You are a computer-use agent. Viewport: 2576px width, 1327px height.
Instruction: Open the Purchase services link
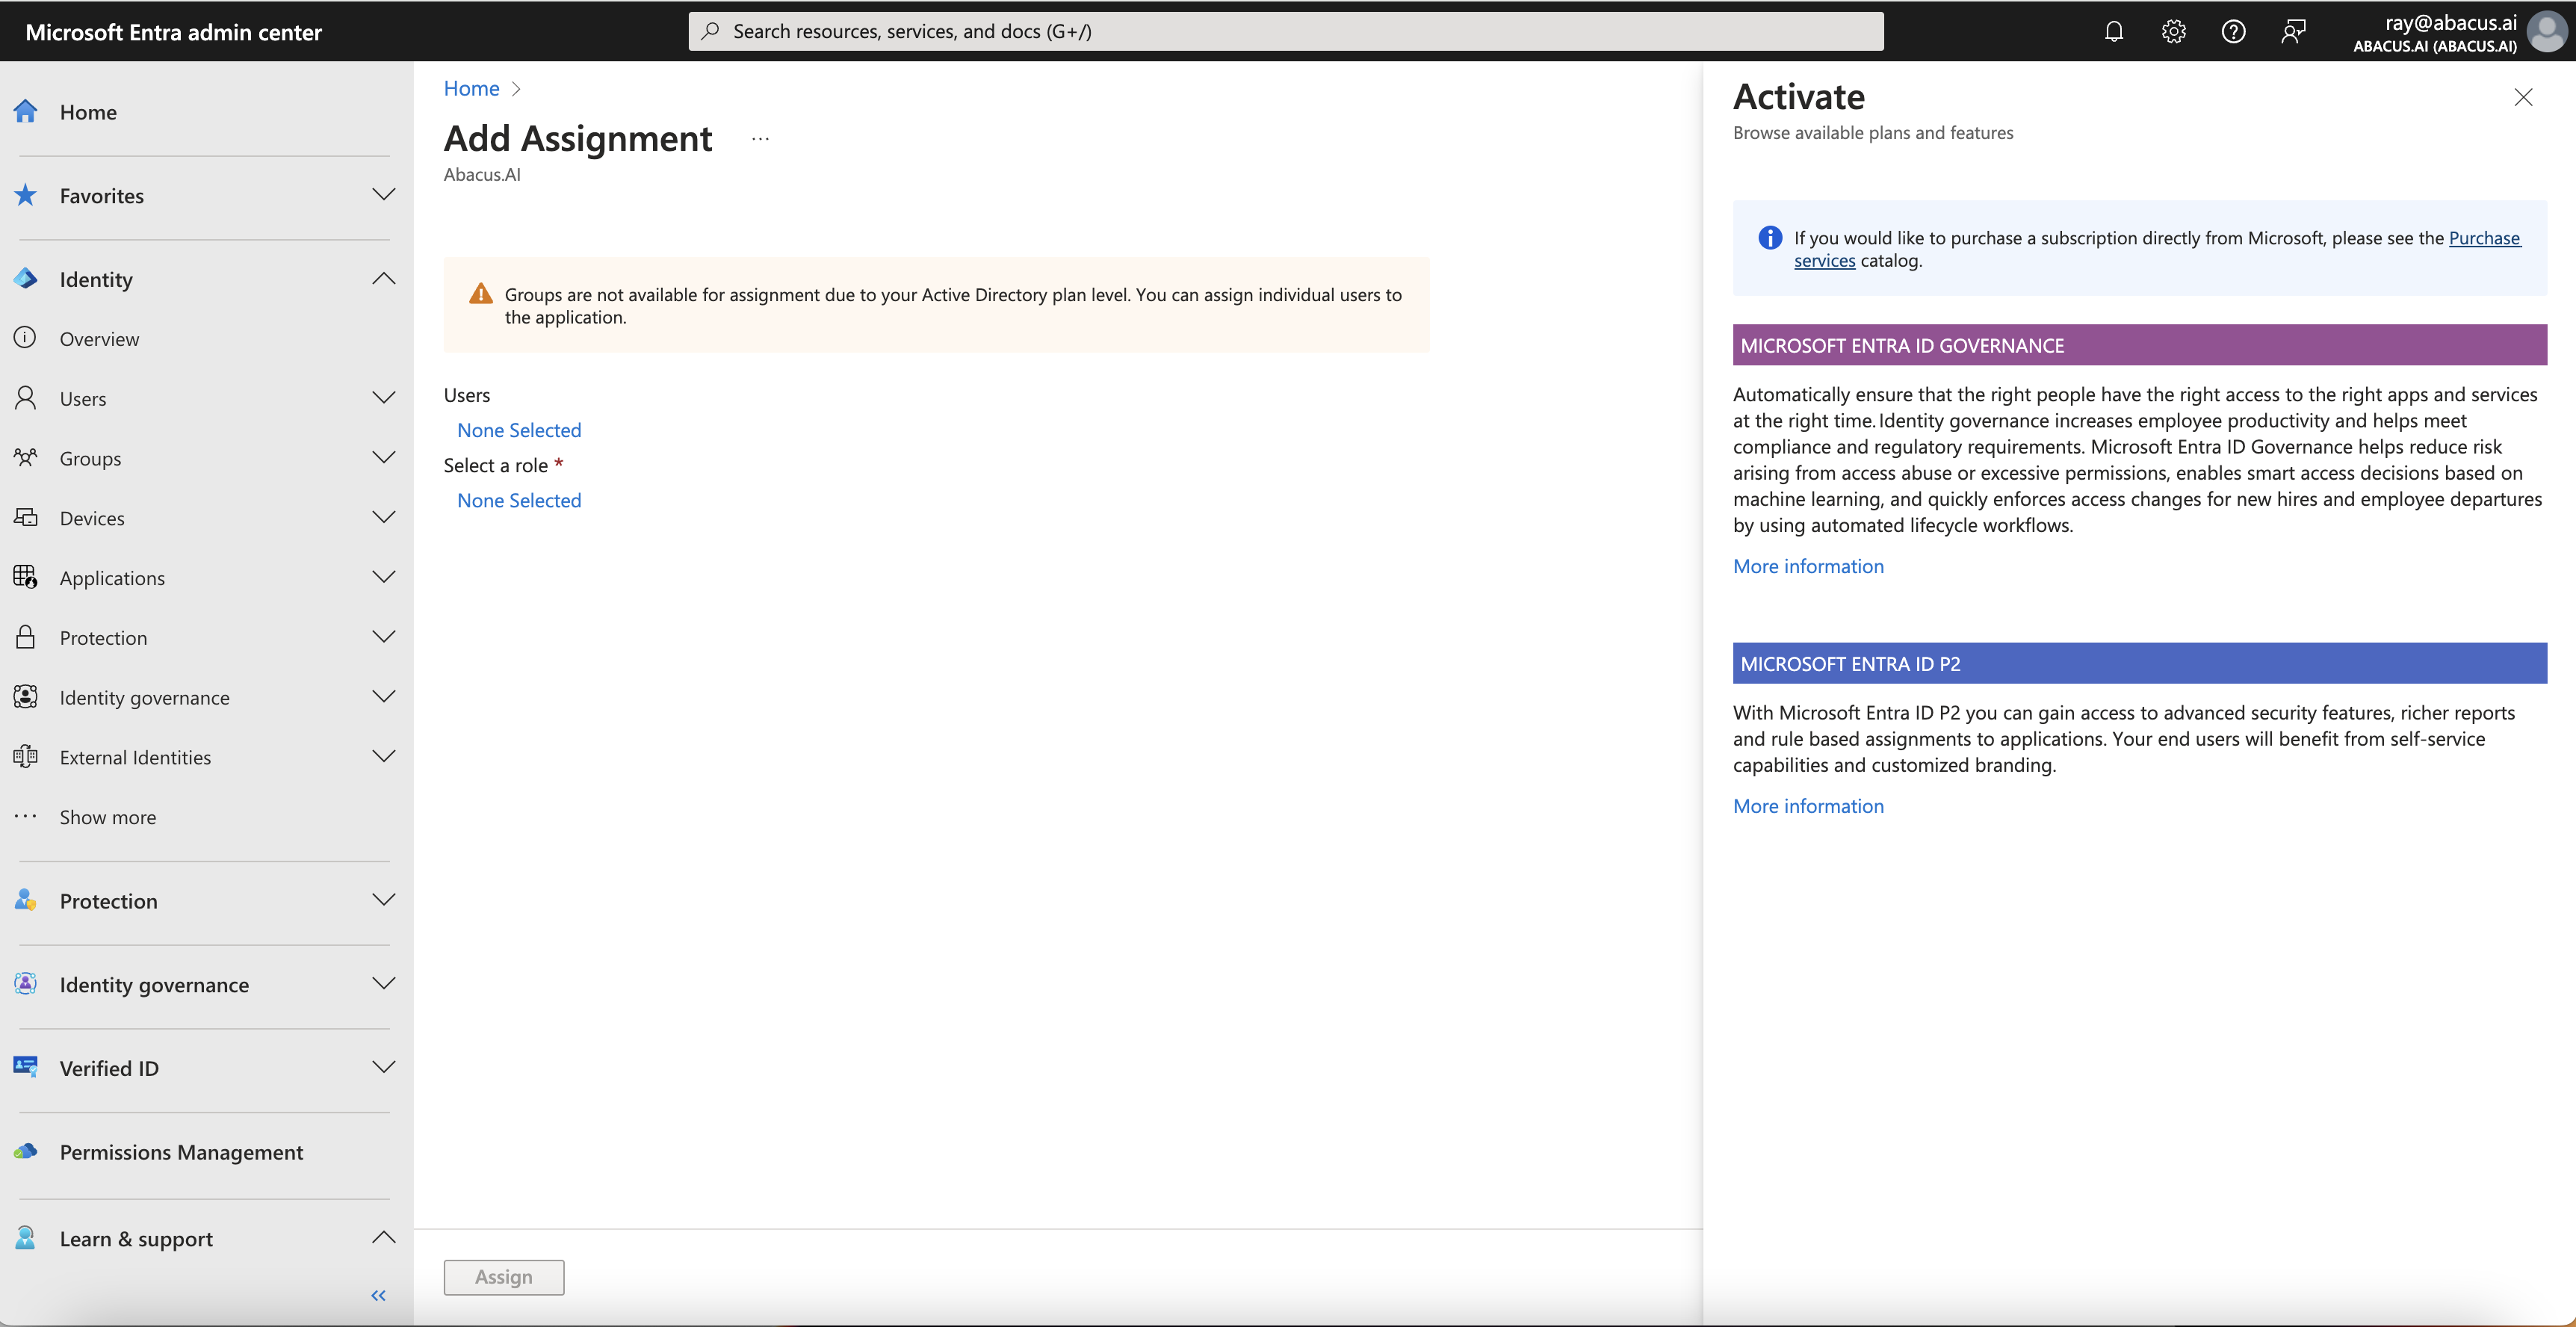point(2484,238)
